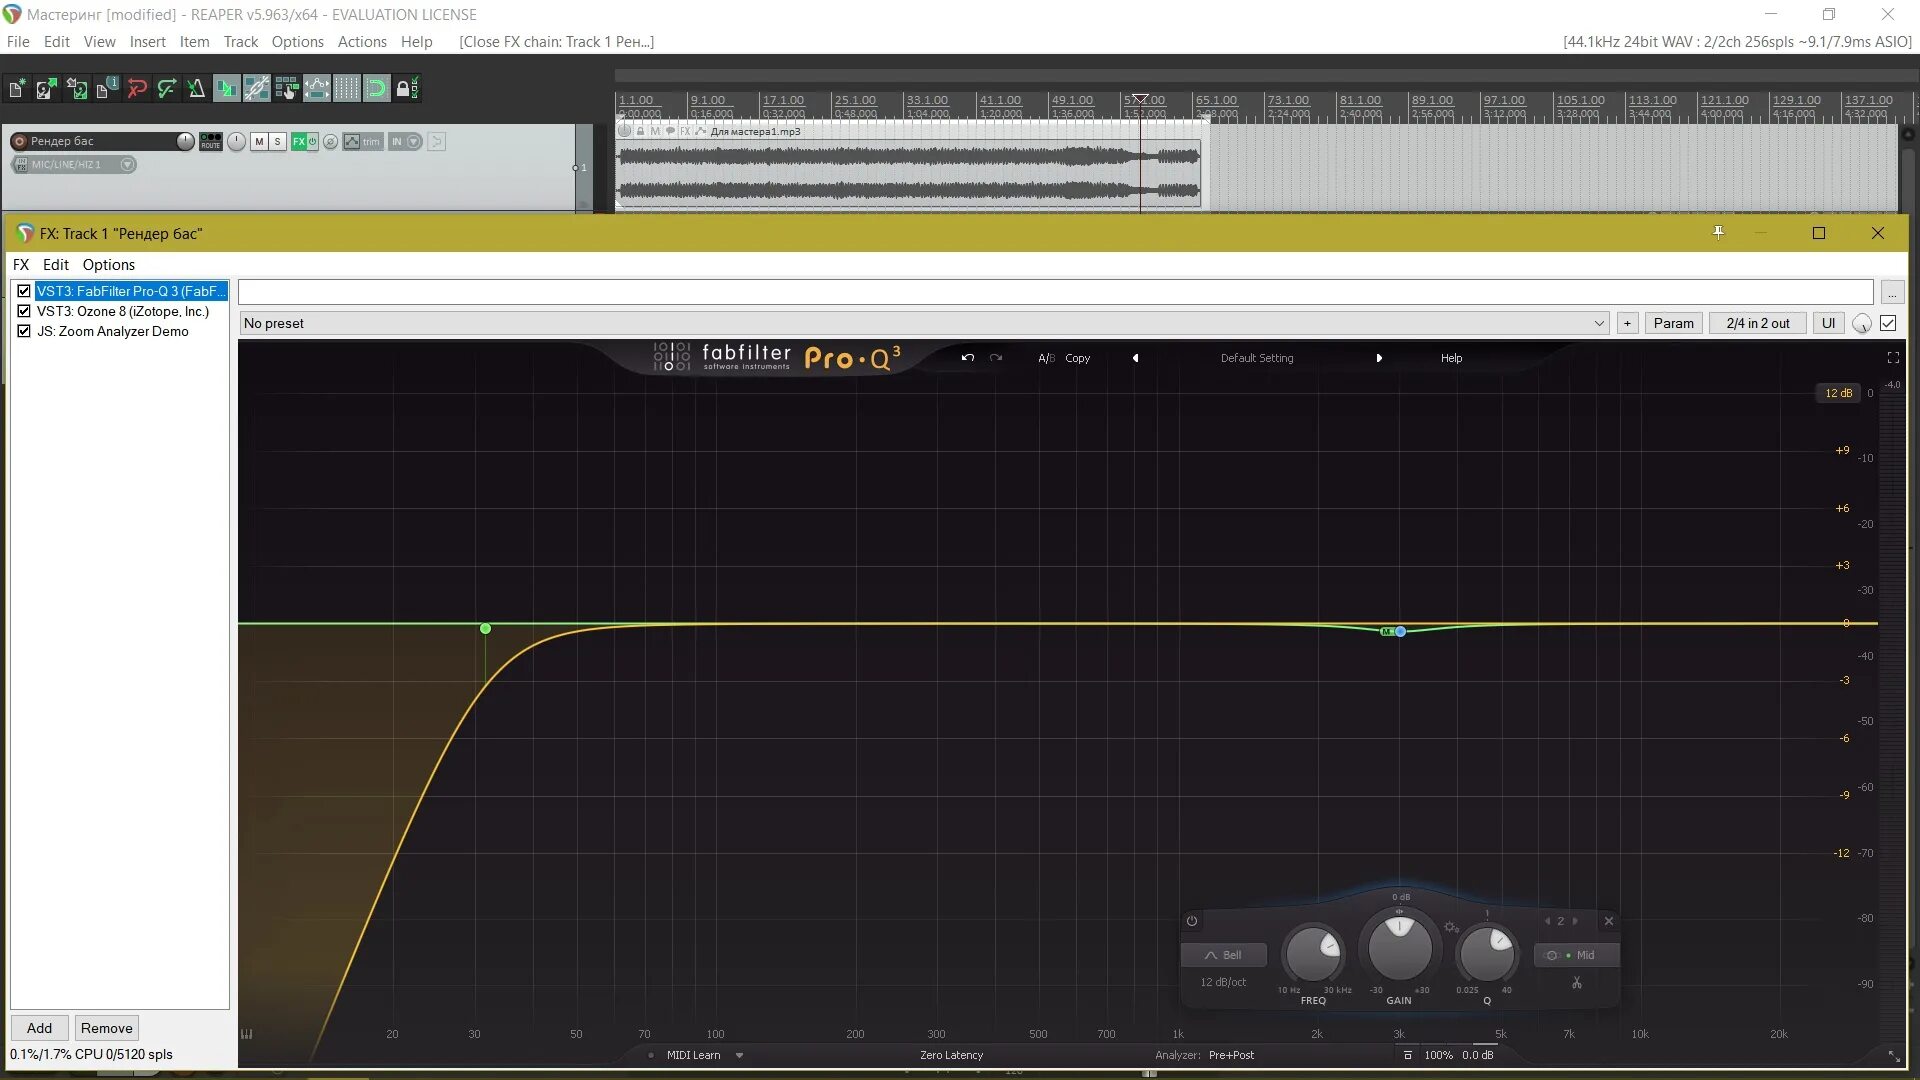Click the FREQ knob
Viewport: 1920px width, 1080px height.
(x=1313, y=953)
